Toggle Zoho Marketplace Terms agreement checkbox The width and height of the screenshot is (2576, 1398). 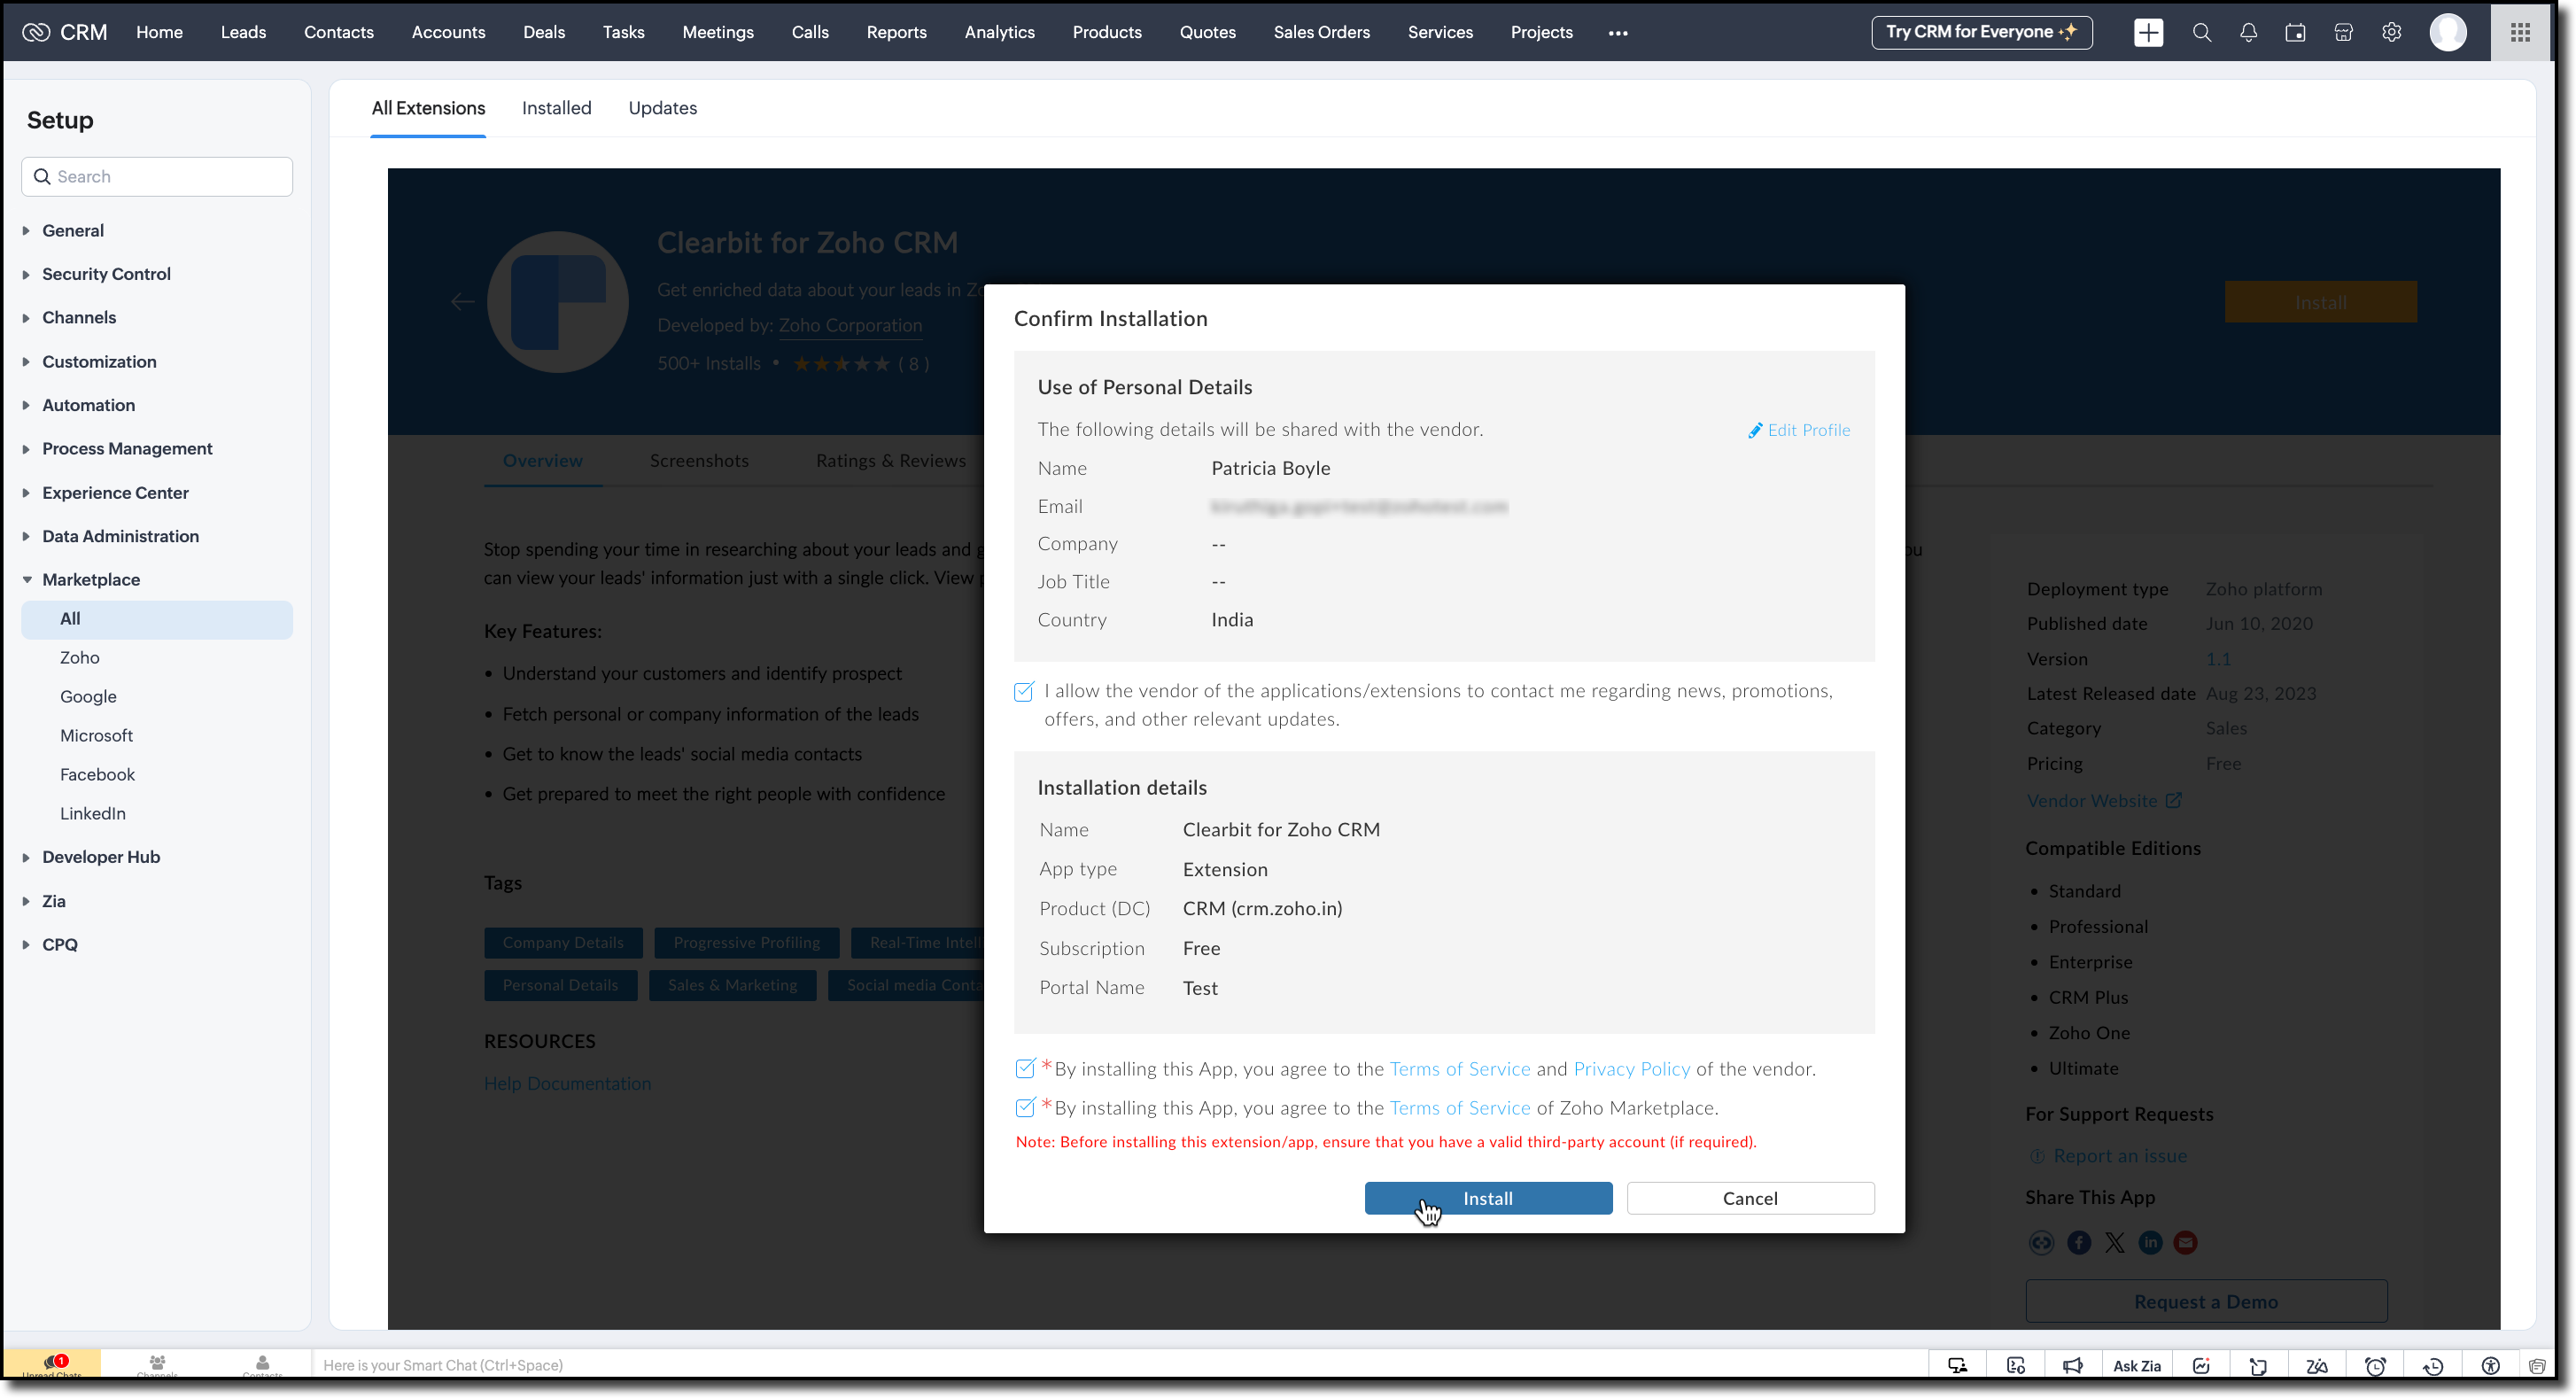1024,1108
